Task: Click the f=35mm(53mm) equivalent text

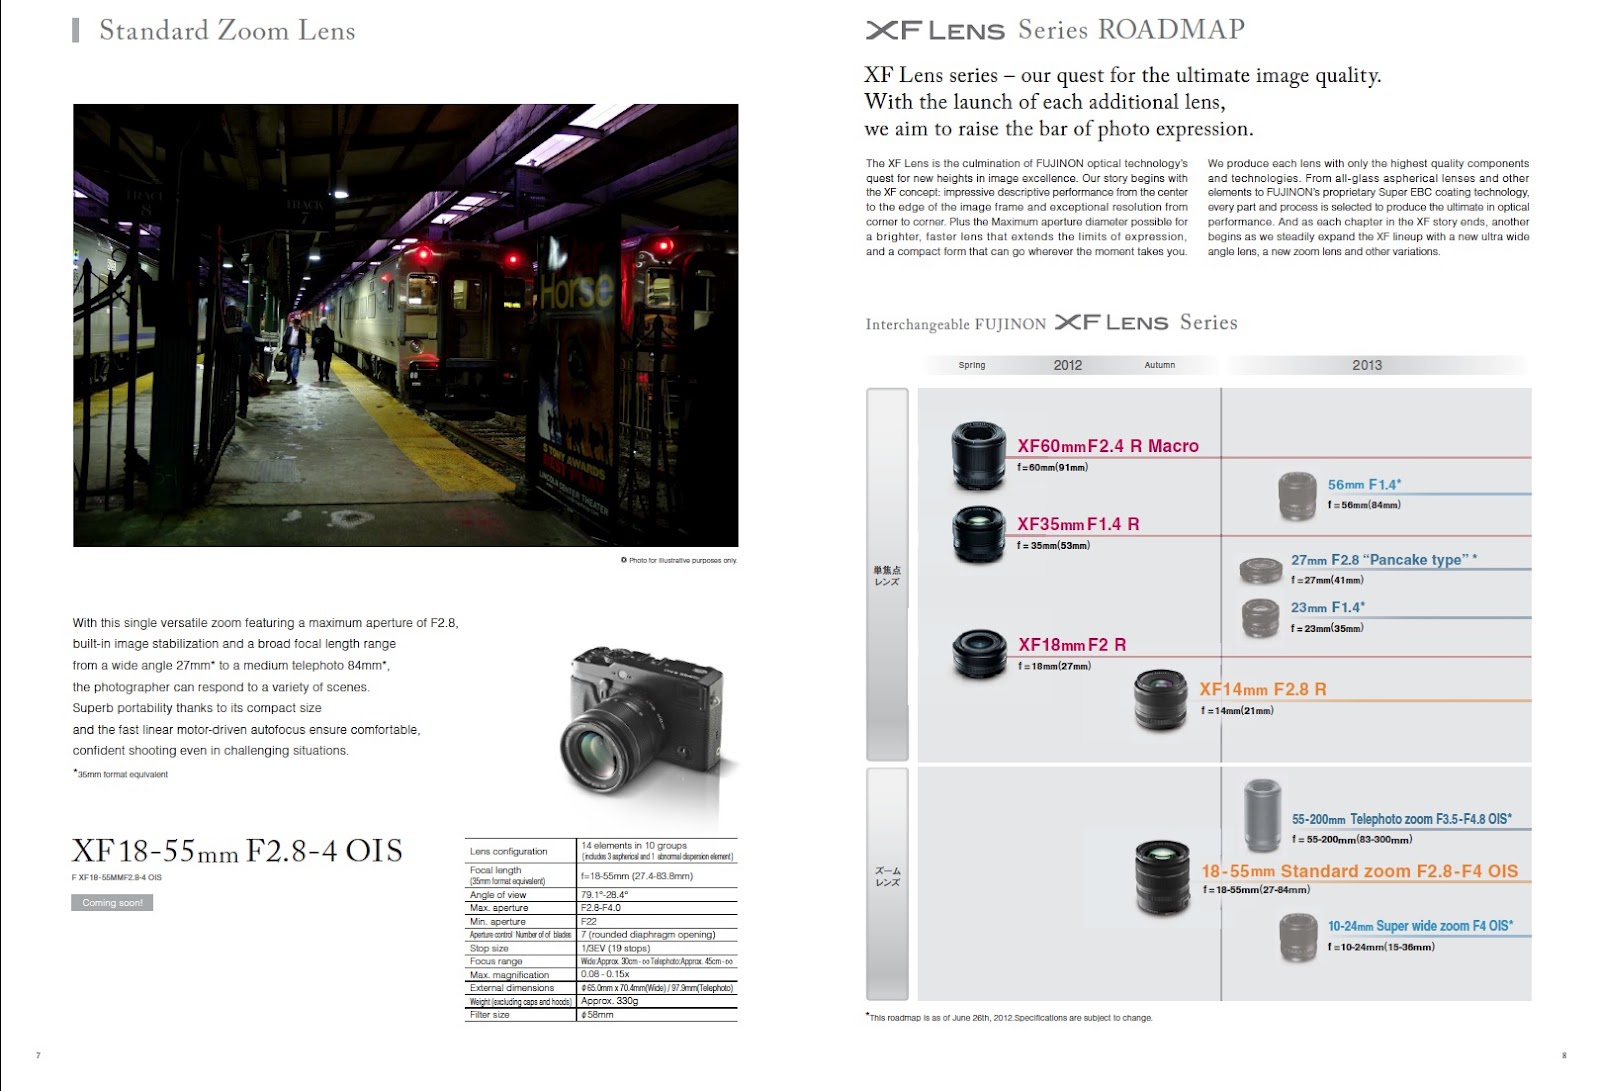Action: point(1053,545)
